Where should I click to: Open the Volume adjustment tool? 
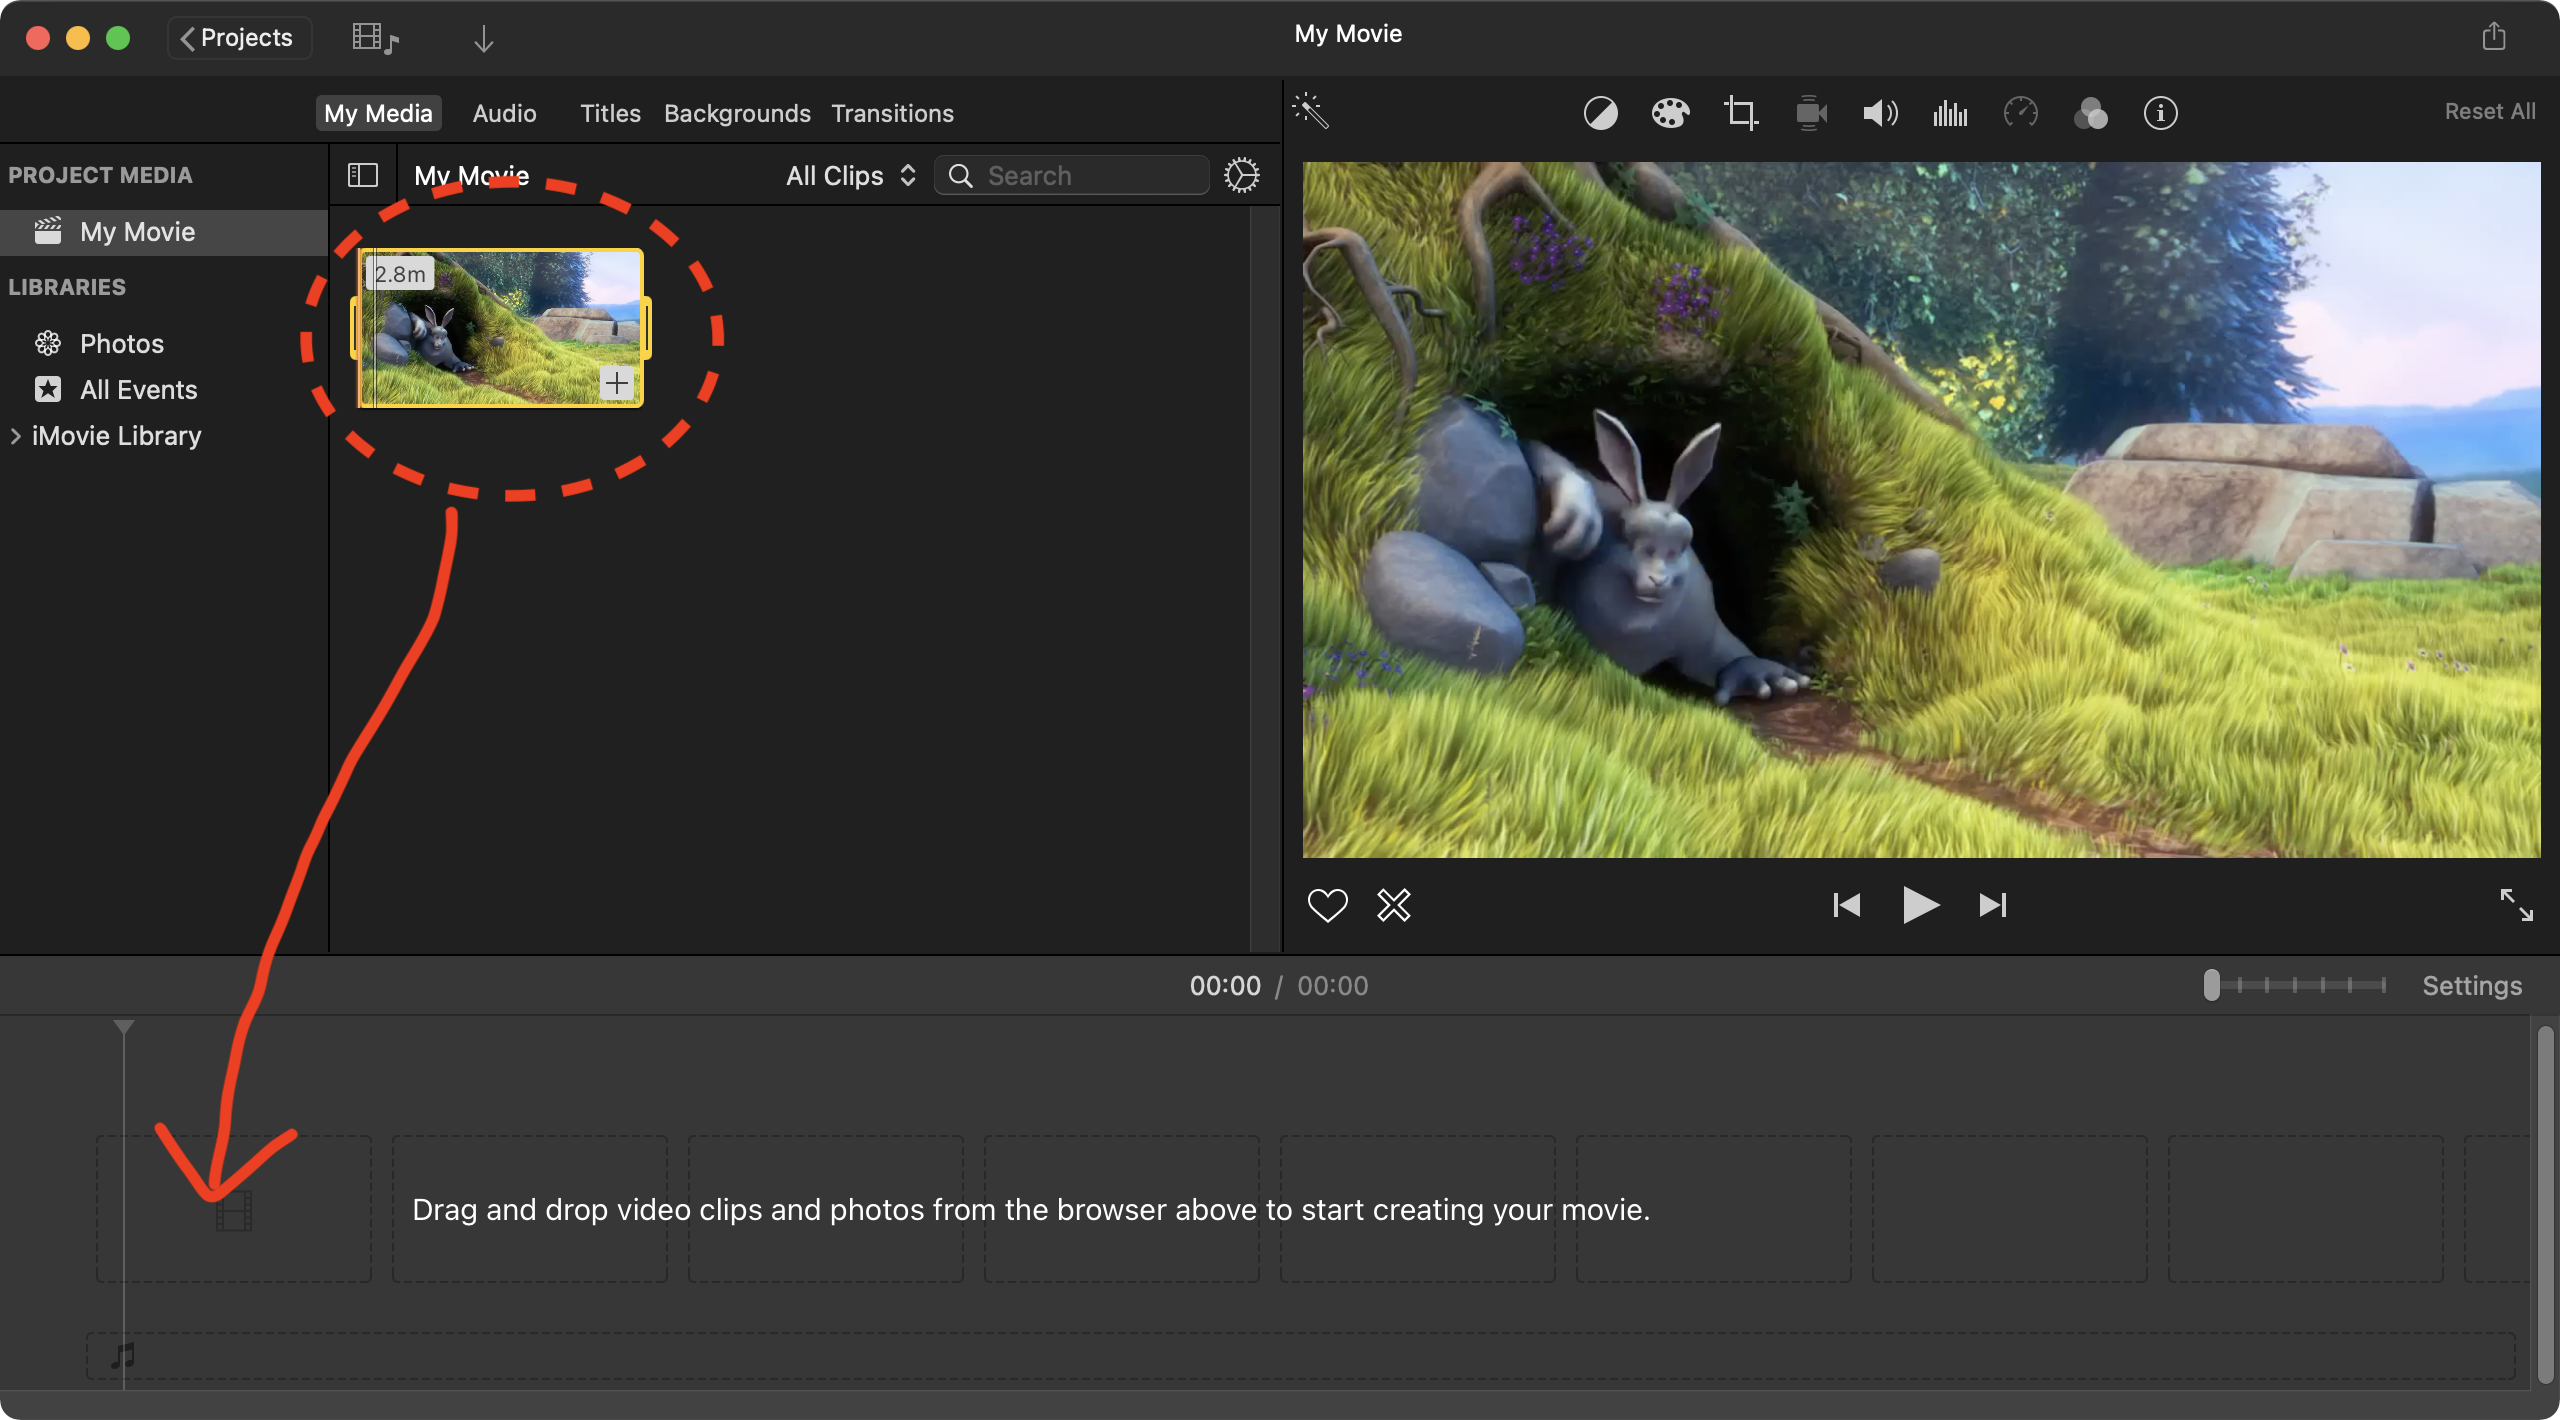tap(1880, 113)
